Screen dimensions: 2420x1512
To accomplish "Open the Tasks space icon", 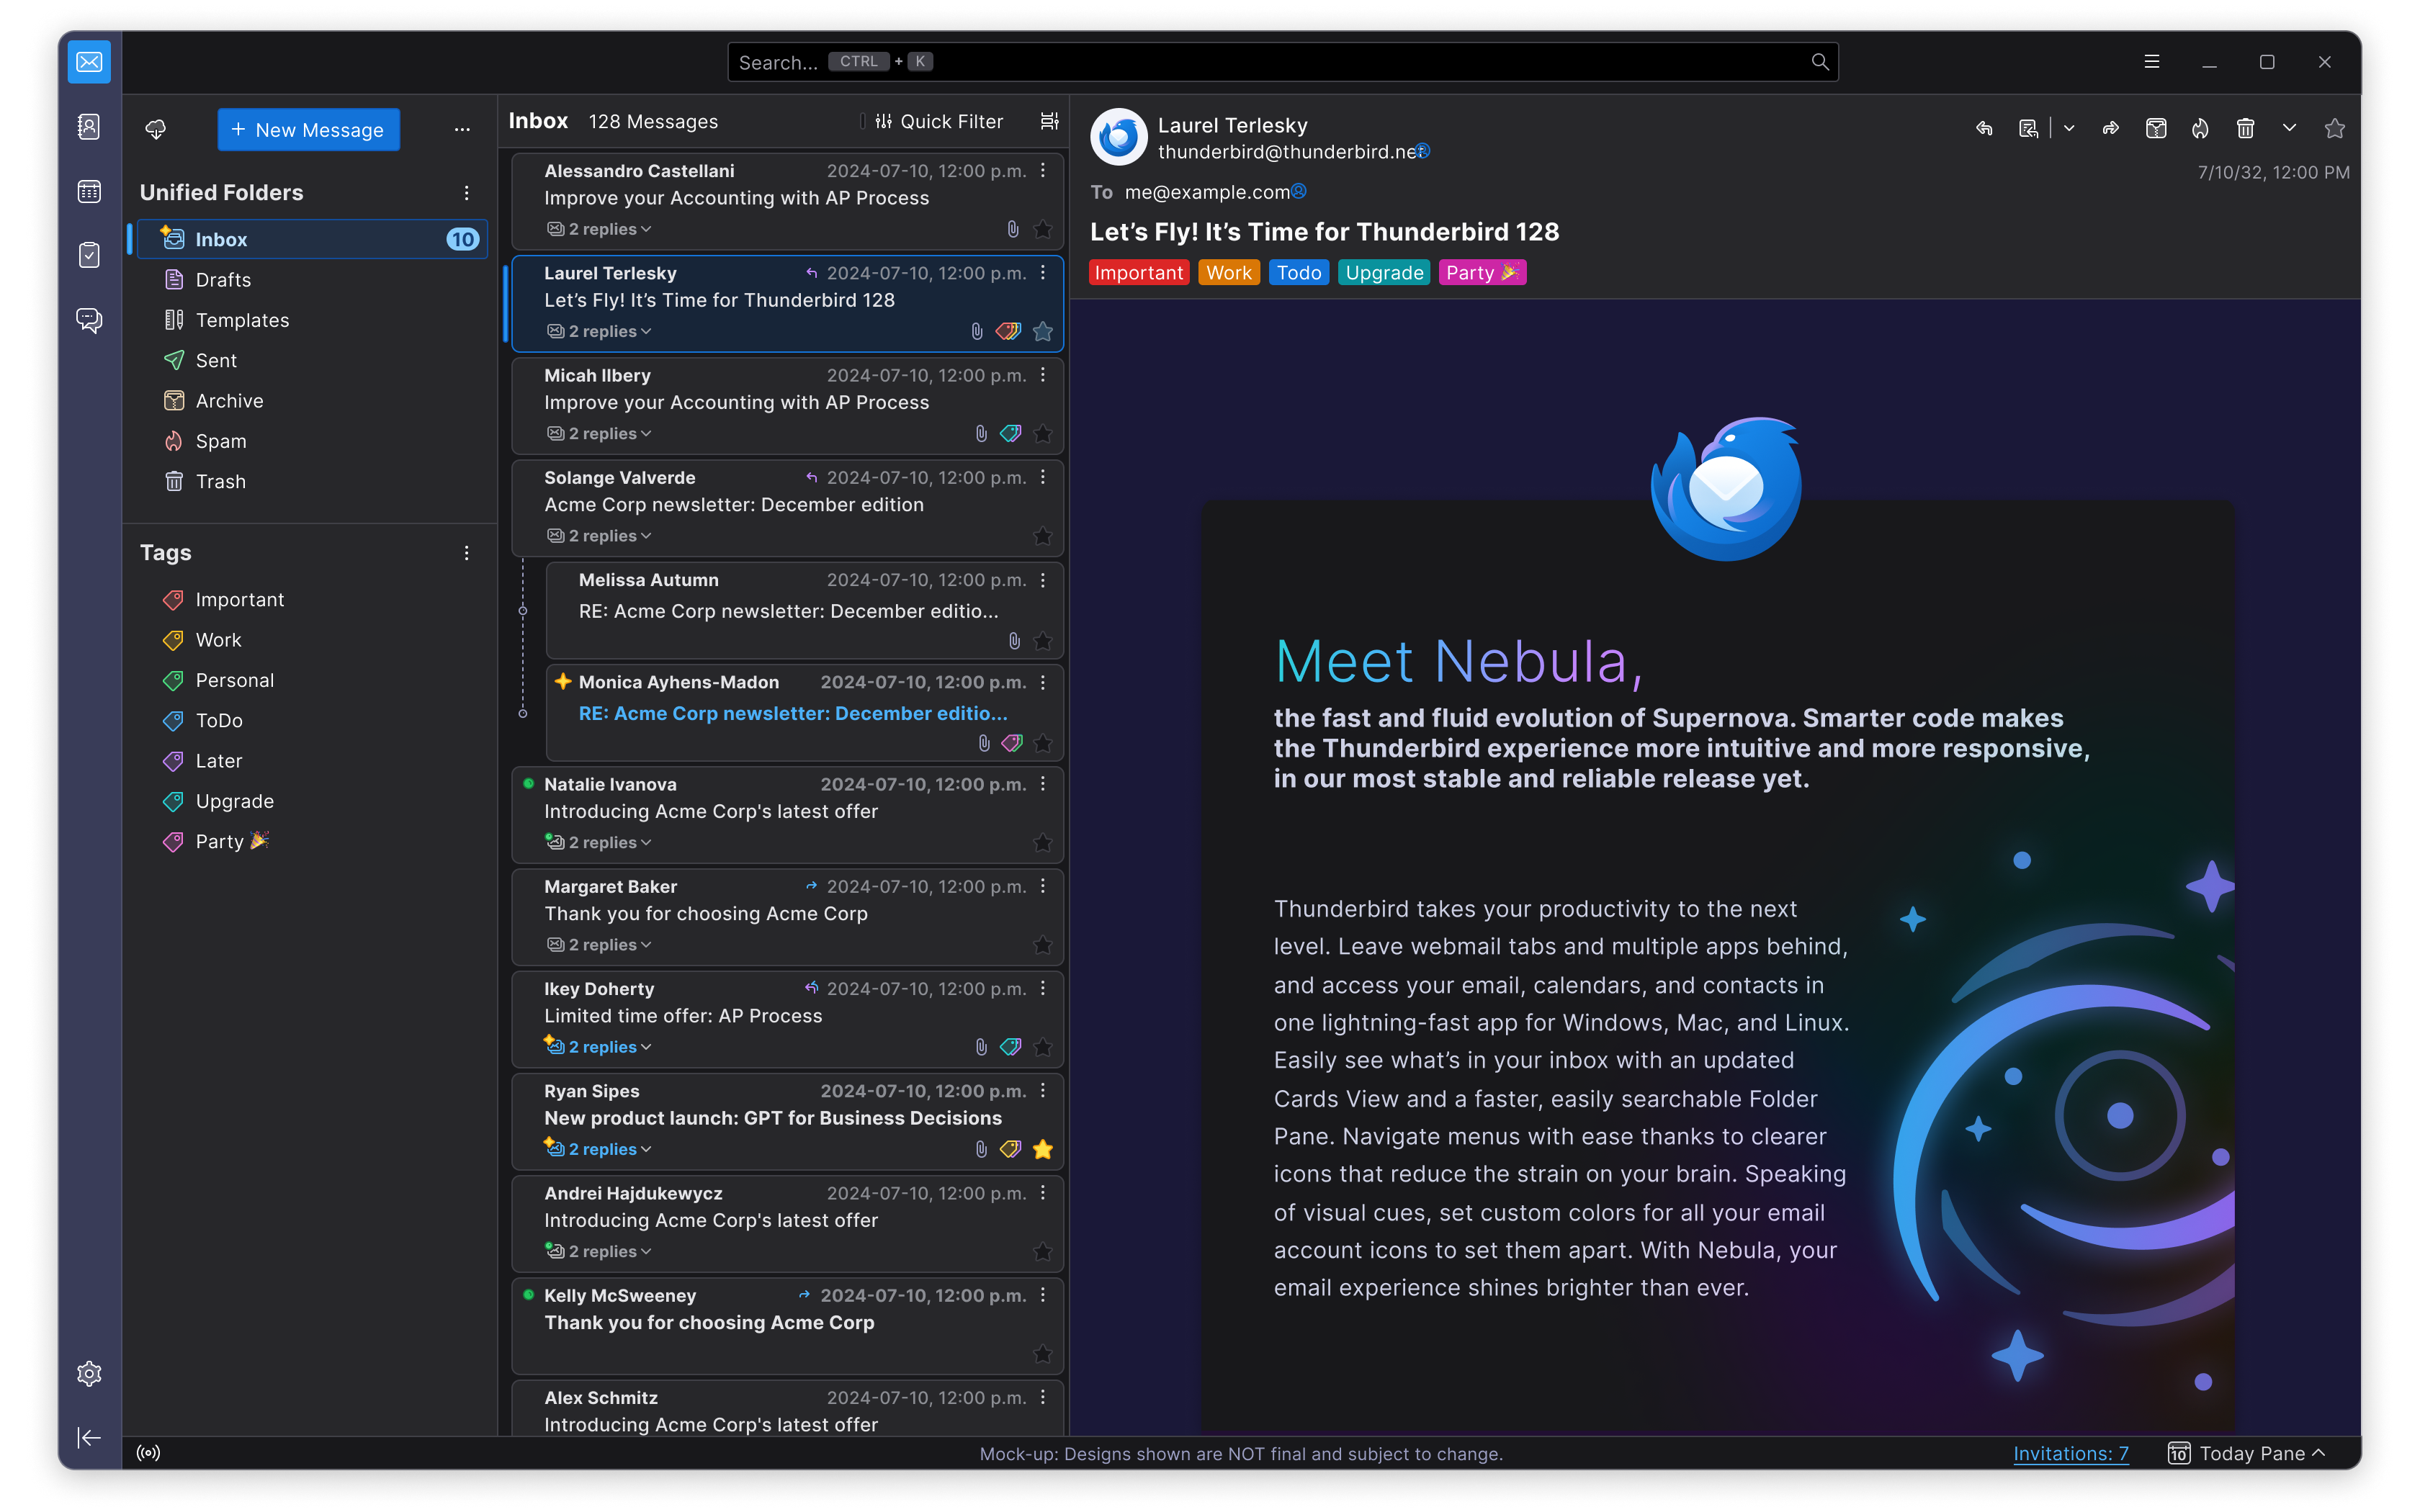I will tap(89, 255).
